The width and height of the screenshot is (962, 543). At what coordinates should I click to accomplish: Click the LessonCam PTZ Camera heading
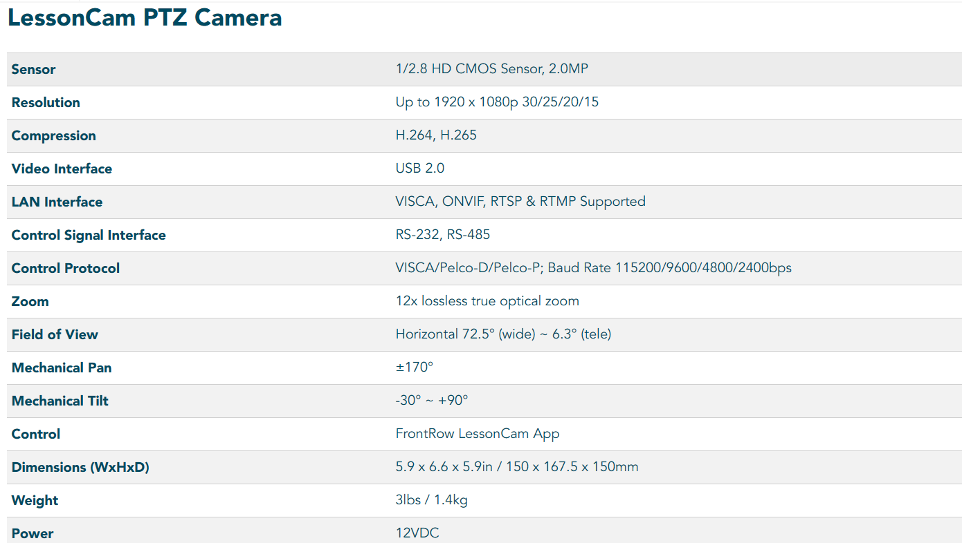(145, 17)
